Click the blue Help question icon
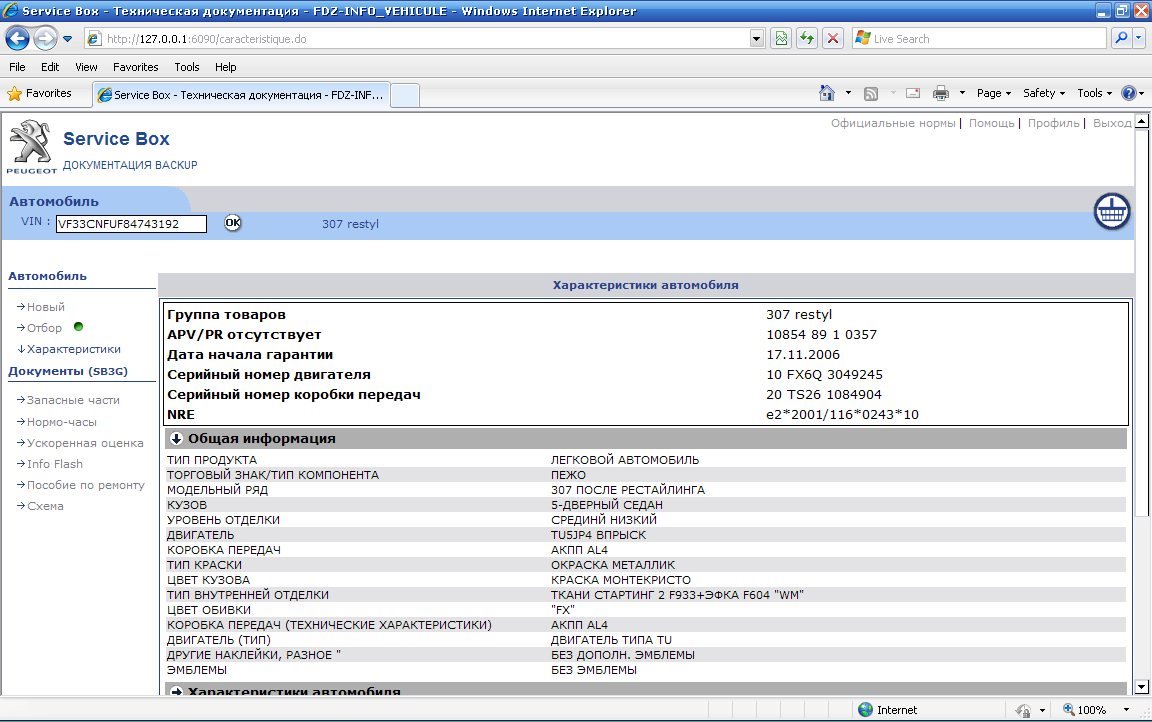 (x=1128, y=93)
